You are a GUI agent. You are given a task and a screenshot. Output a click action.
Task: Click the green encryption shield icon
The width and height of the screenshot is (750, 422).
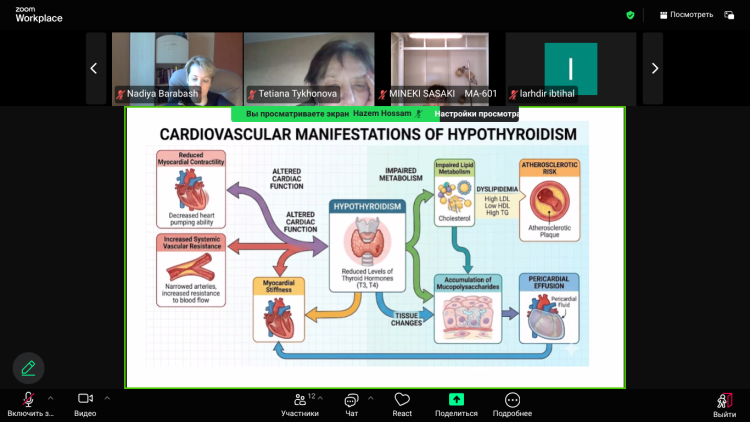click(630, 15)
